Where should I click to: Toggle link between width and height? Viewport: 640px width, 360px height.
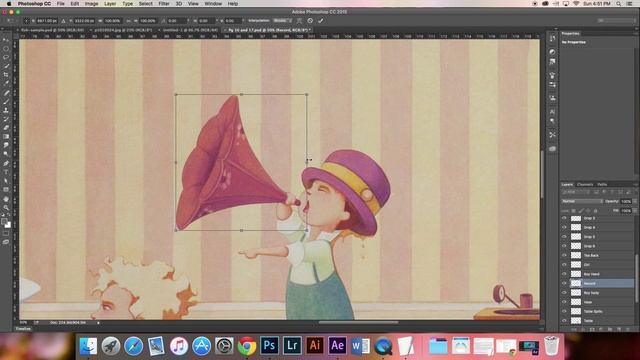(x=128, y=20)
